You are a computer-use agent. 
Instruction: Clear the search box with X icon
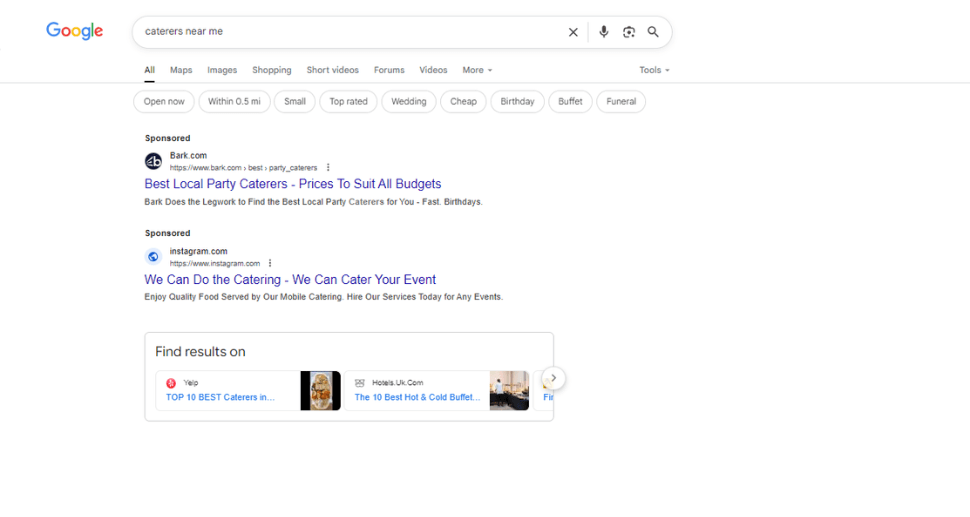pos(573,32)
